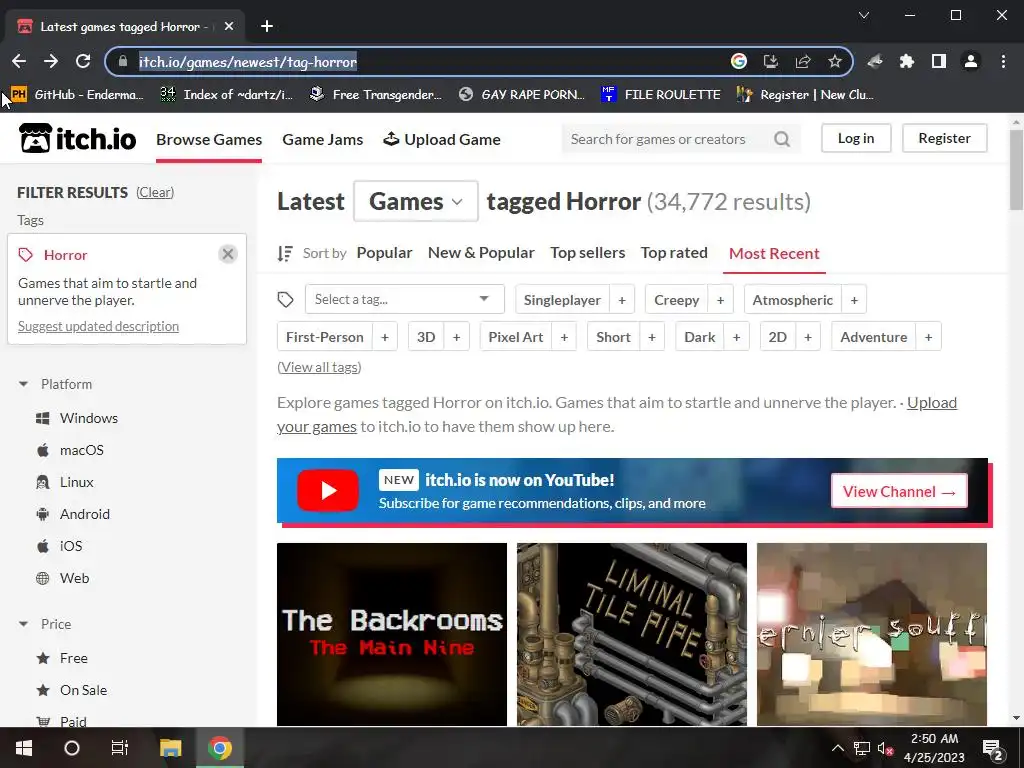The image size is (1024, 768).
Task: Sort by Top sellers
Action: point(588,253)
